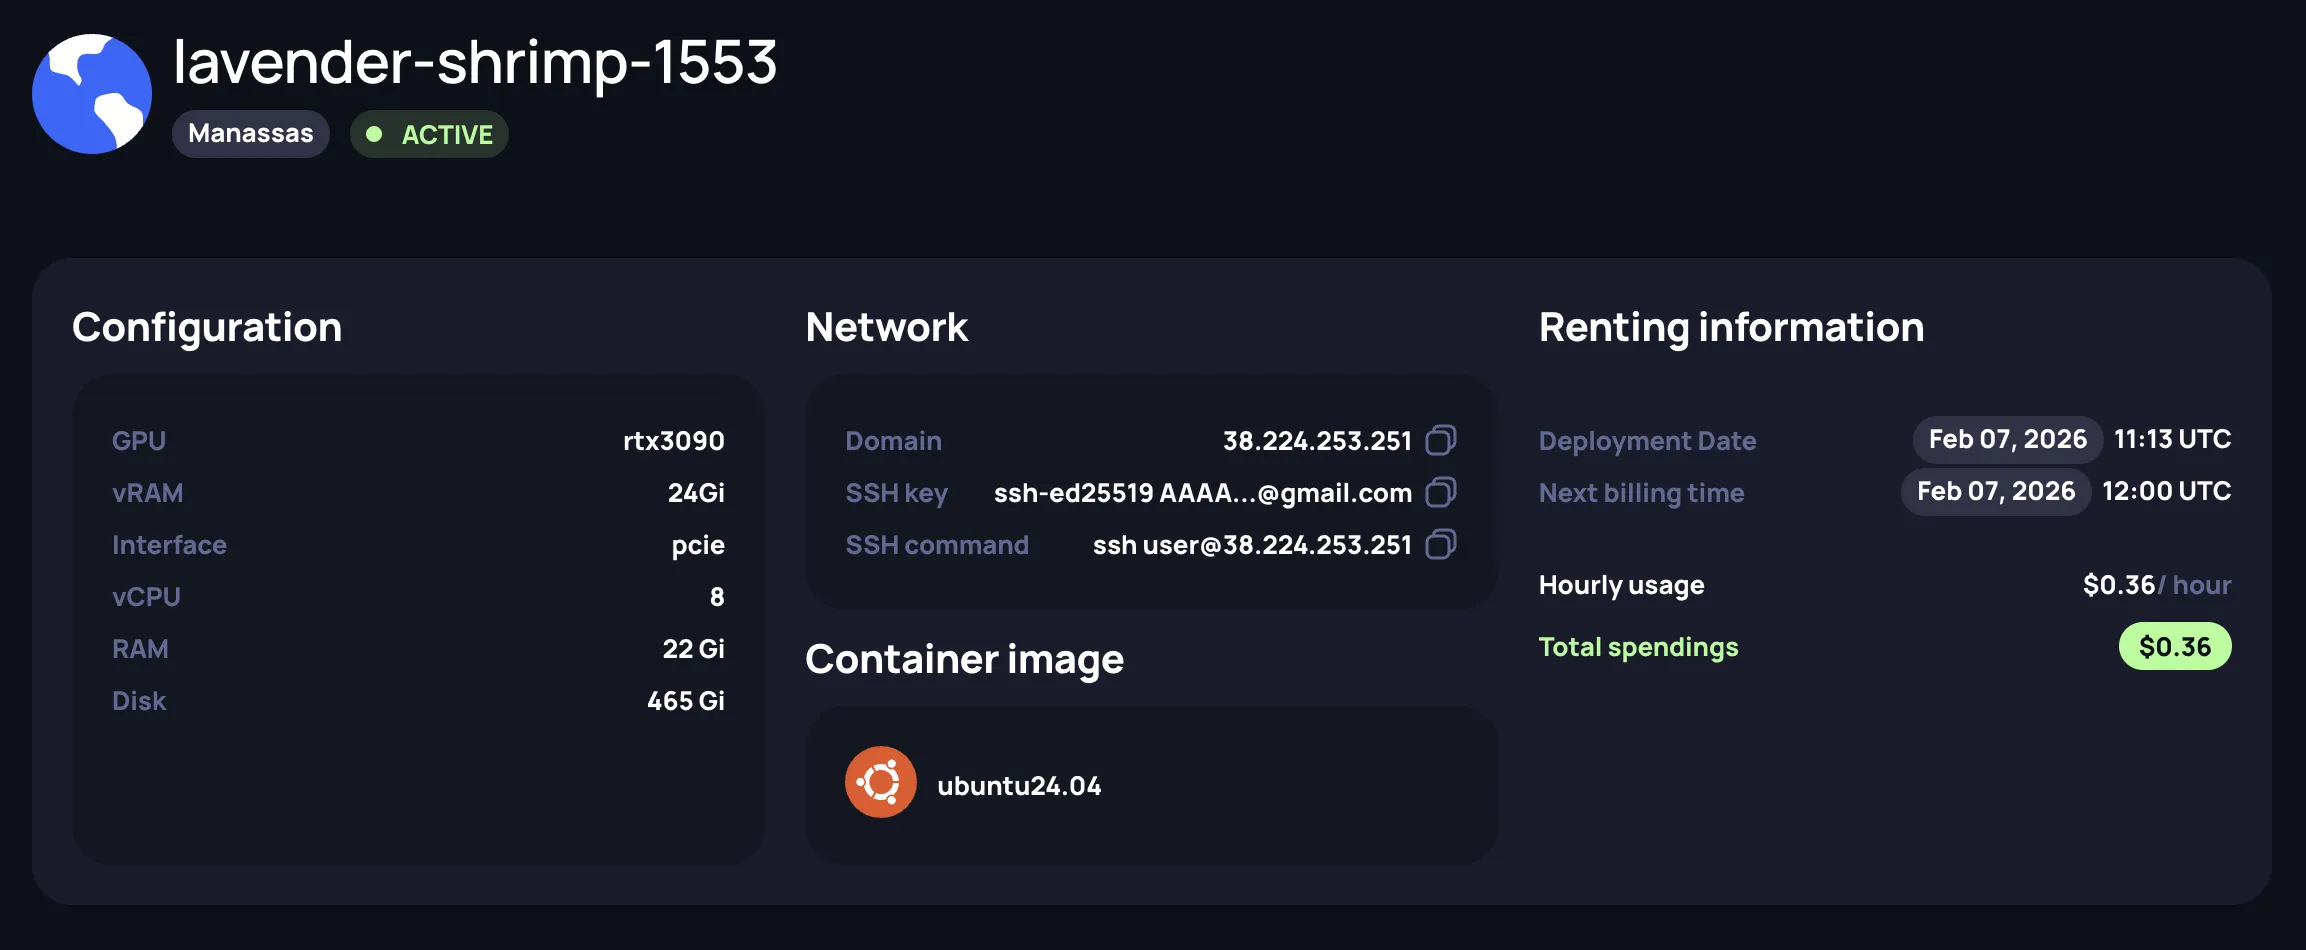Select the Network section header
Screen dimensions: 2306x950
click(x=886, y=327)
